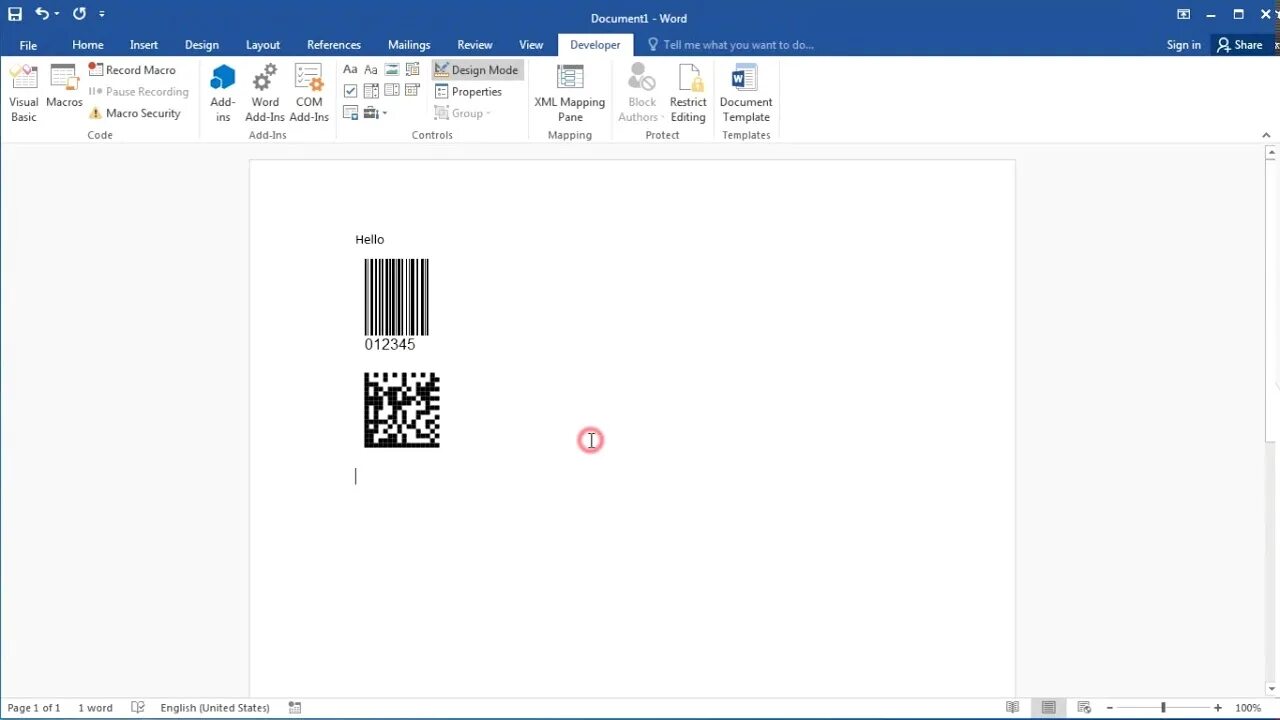The height and width of the screenshot is (720, 1280).
Task: Repeat the last action
Action: pyautogui.click(x=79, y=14)
